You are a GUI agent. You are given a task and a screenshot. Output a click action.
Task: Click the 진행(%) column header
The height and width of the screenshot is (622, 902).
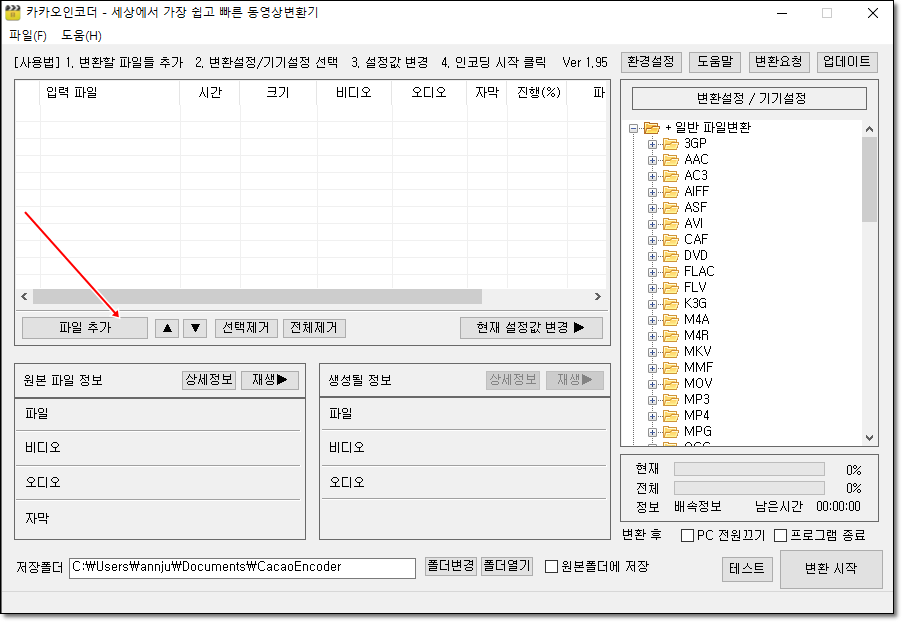click(538, 93)
